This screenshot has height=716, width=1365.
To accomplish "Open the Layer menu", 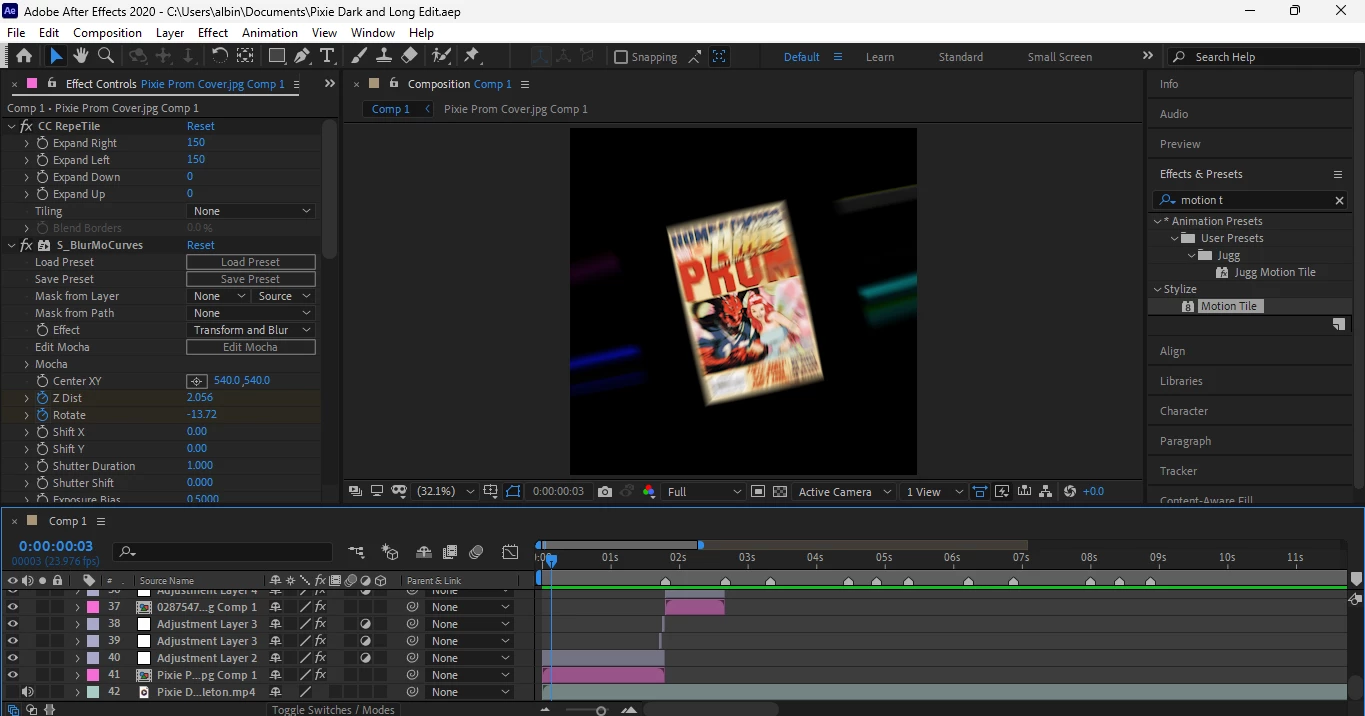I will (x=170, y=33).
